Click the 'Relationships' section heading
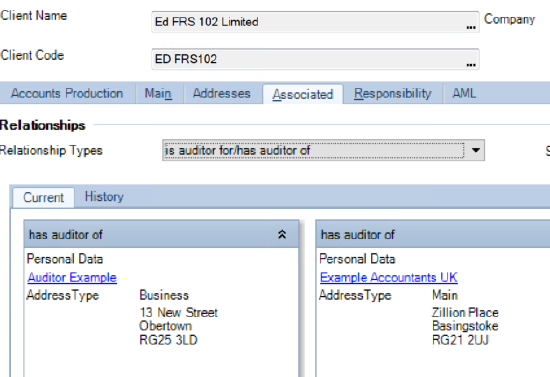The height and width of the screenshot is (377, 550). [42, 125]
